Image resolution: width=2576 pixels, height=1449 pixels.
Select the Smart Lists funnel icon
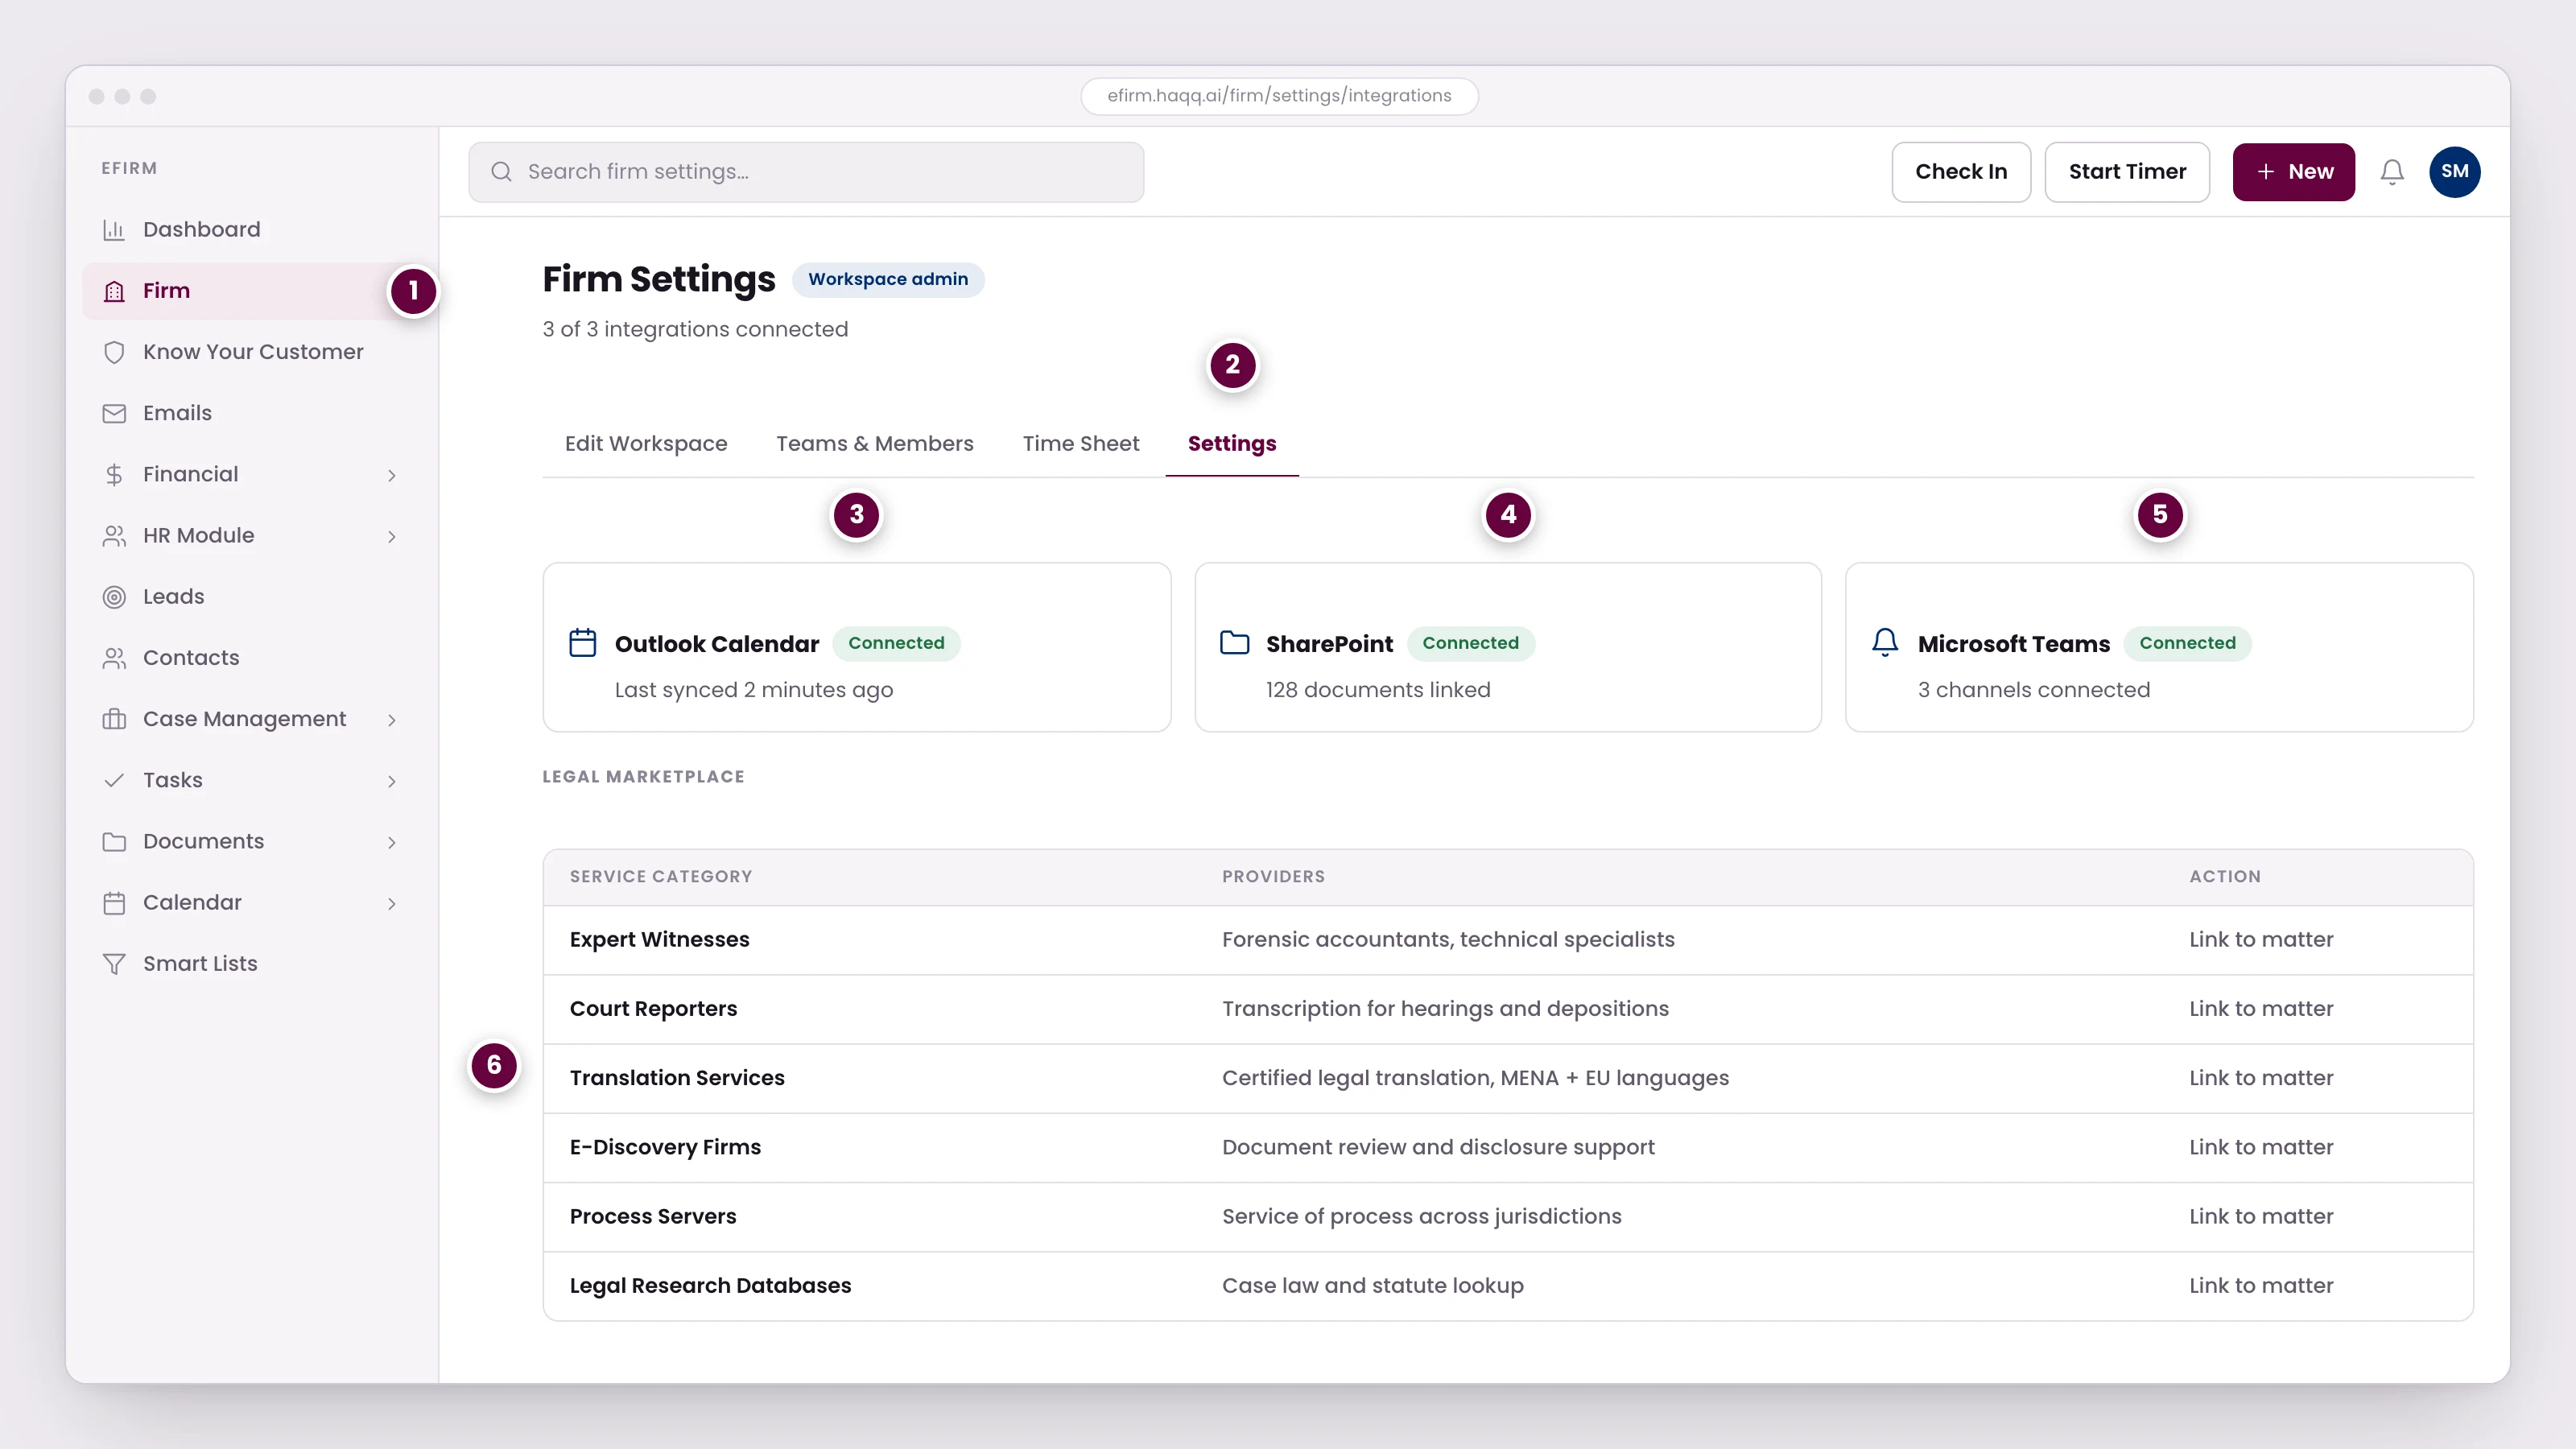tap(114, 964)
